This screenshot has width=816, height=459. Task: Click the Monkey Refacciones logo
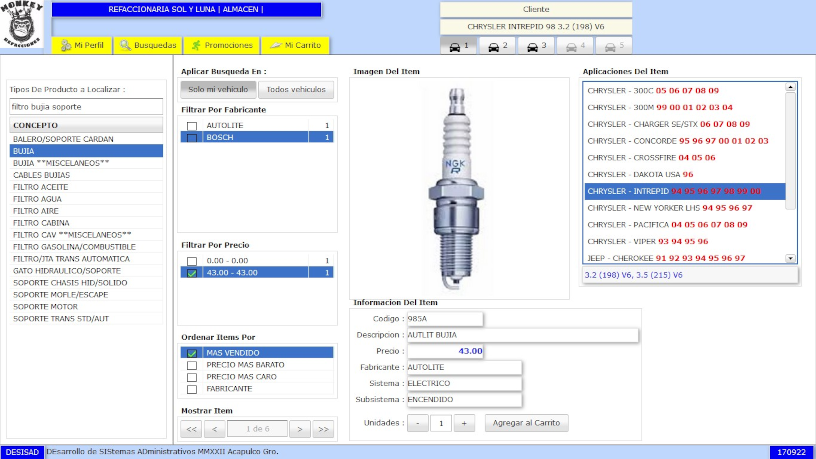click(x=22, y=24)
